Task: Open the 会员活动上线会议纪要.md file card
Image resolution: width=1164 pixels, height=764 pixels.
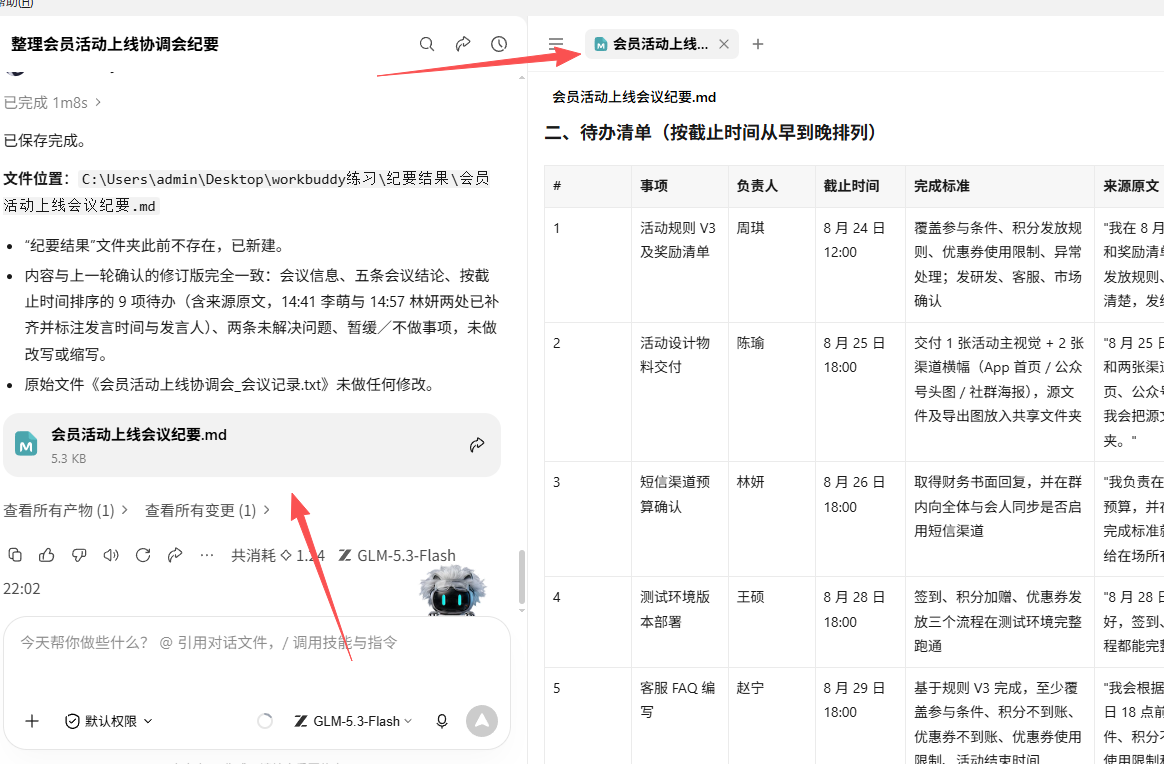Action: pos(252,445)
